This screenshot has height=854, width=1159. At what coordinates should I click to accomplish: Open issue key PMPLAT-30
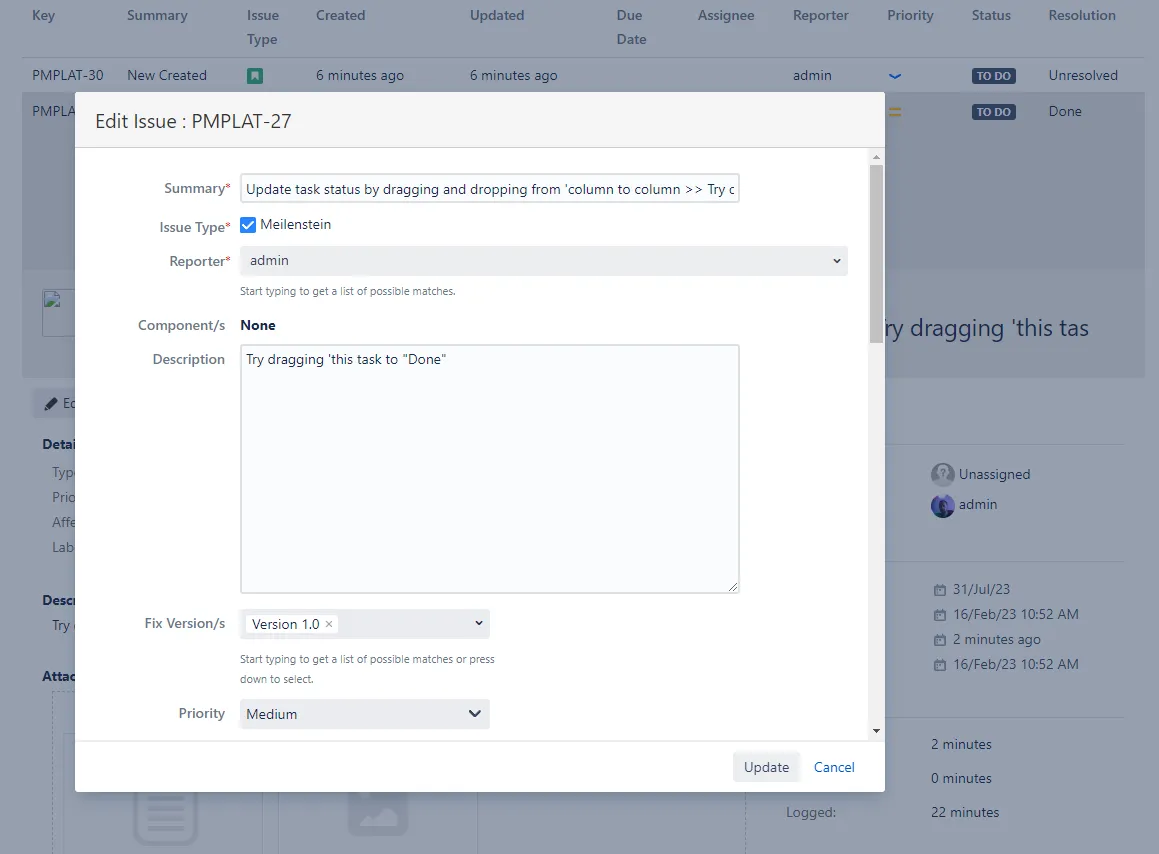pyautogui.click(x=68, y=75)
